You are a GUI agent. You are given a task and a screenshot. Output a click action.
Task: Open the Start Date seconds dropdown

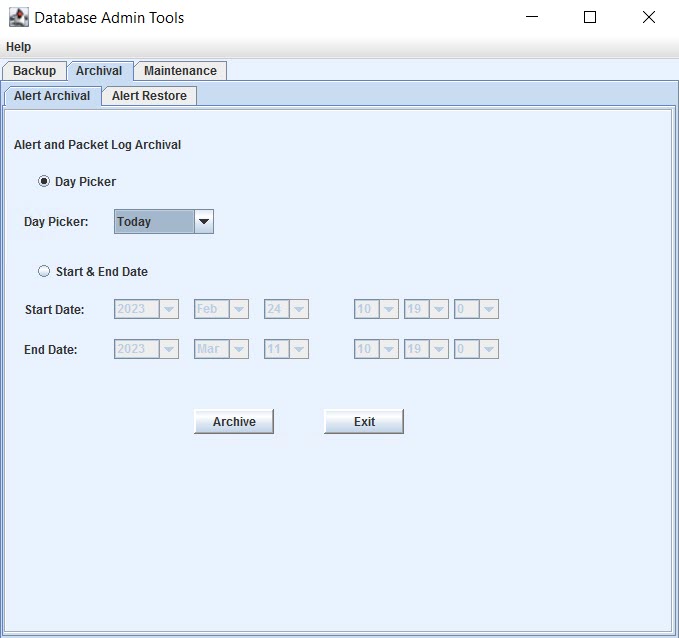(x=476, y=309)
